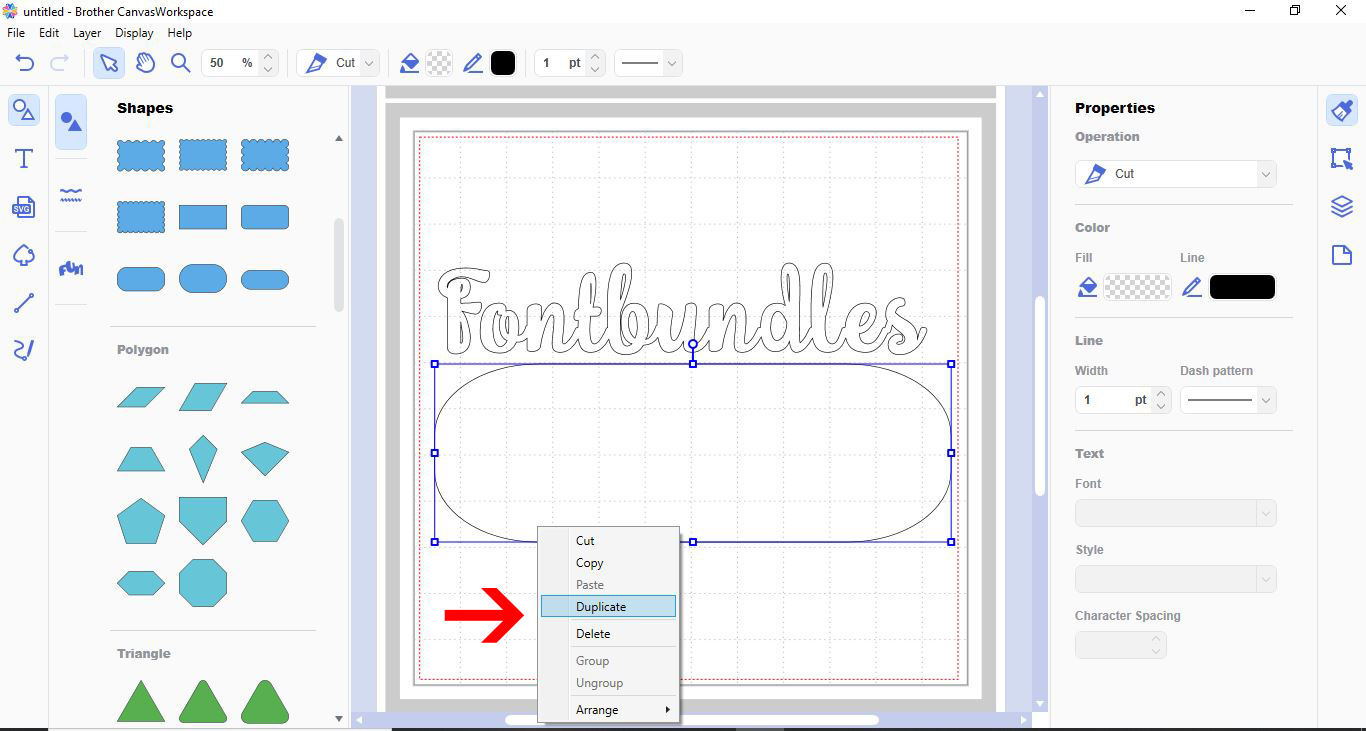The image size is (1366, 731).
Task: Click the Properties line pencil icon
Action: pyautogui.click(x=1192, y=287)
